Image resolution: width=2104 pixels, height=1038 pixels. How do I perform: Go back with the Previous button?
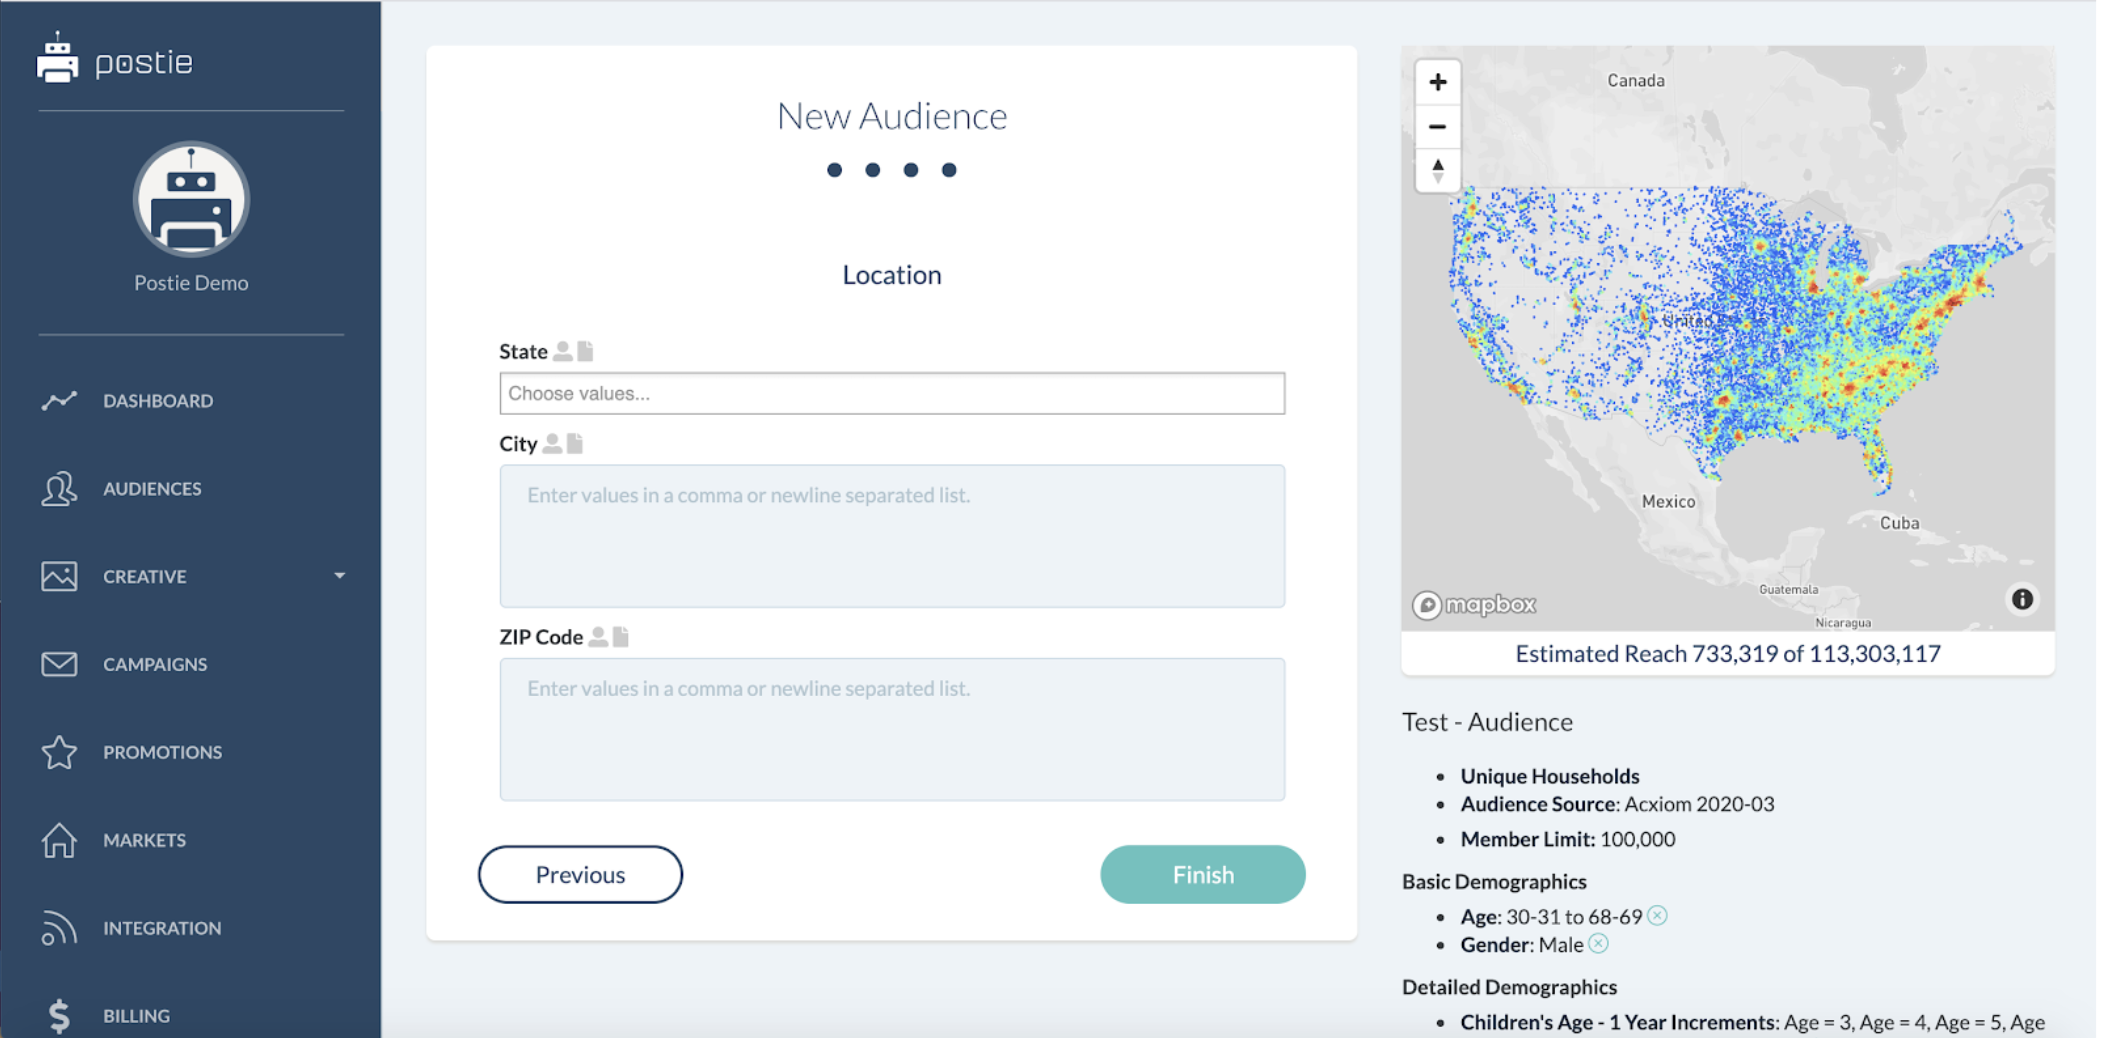pyautogui.click(x=580, y=874)
